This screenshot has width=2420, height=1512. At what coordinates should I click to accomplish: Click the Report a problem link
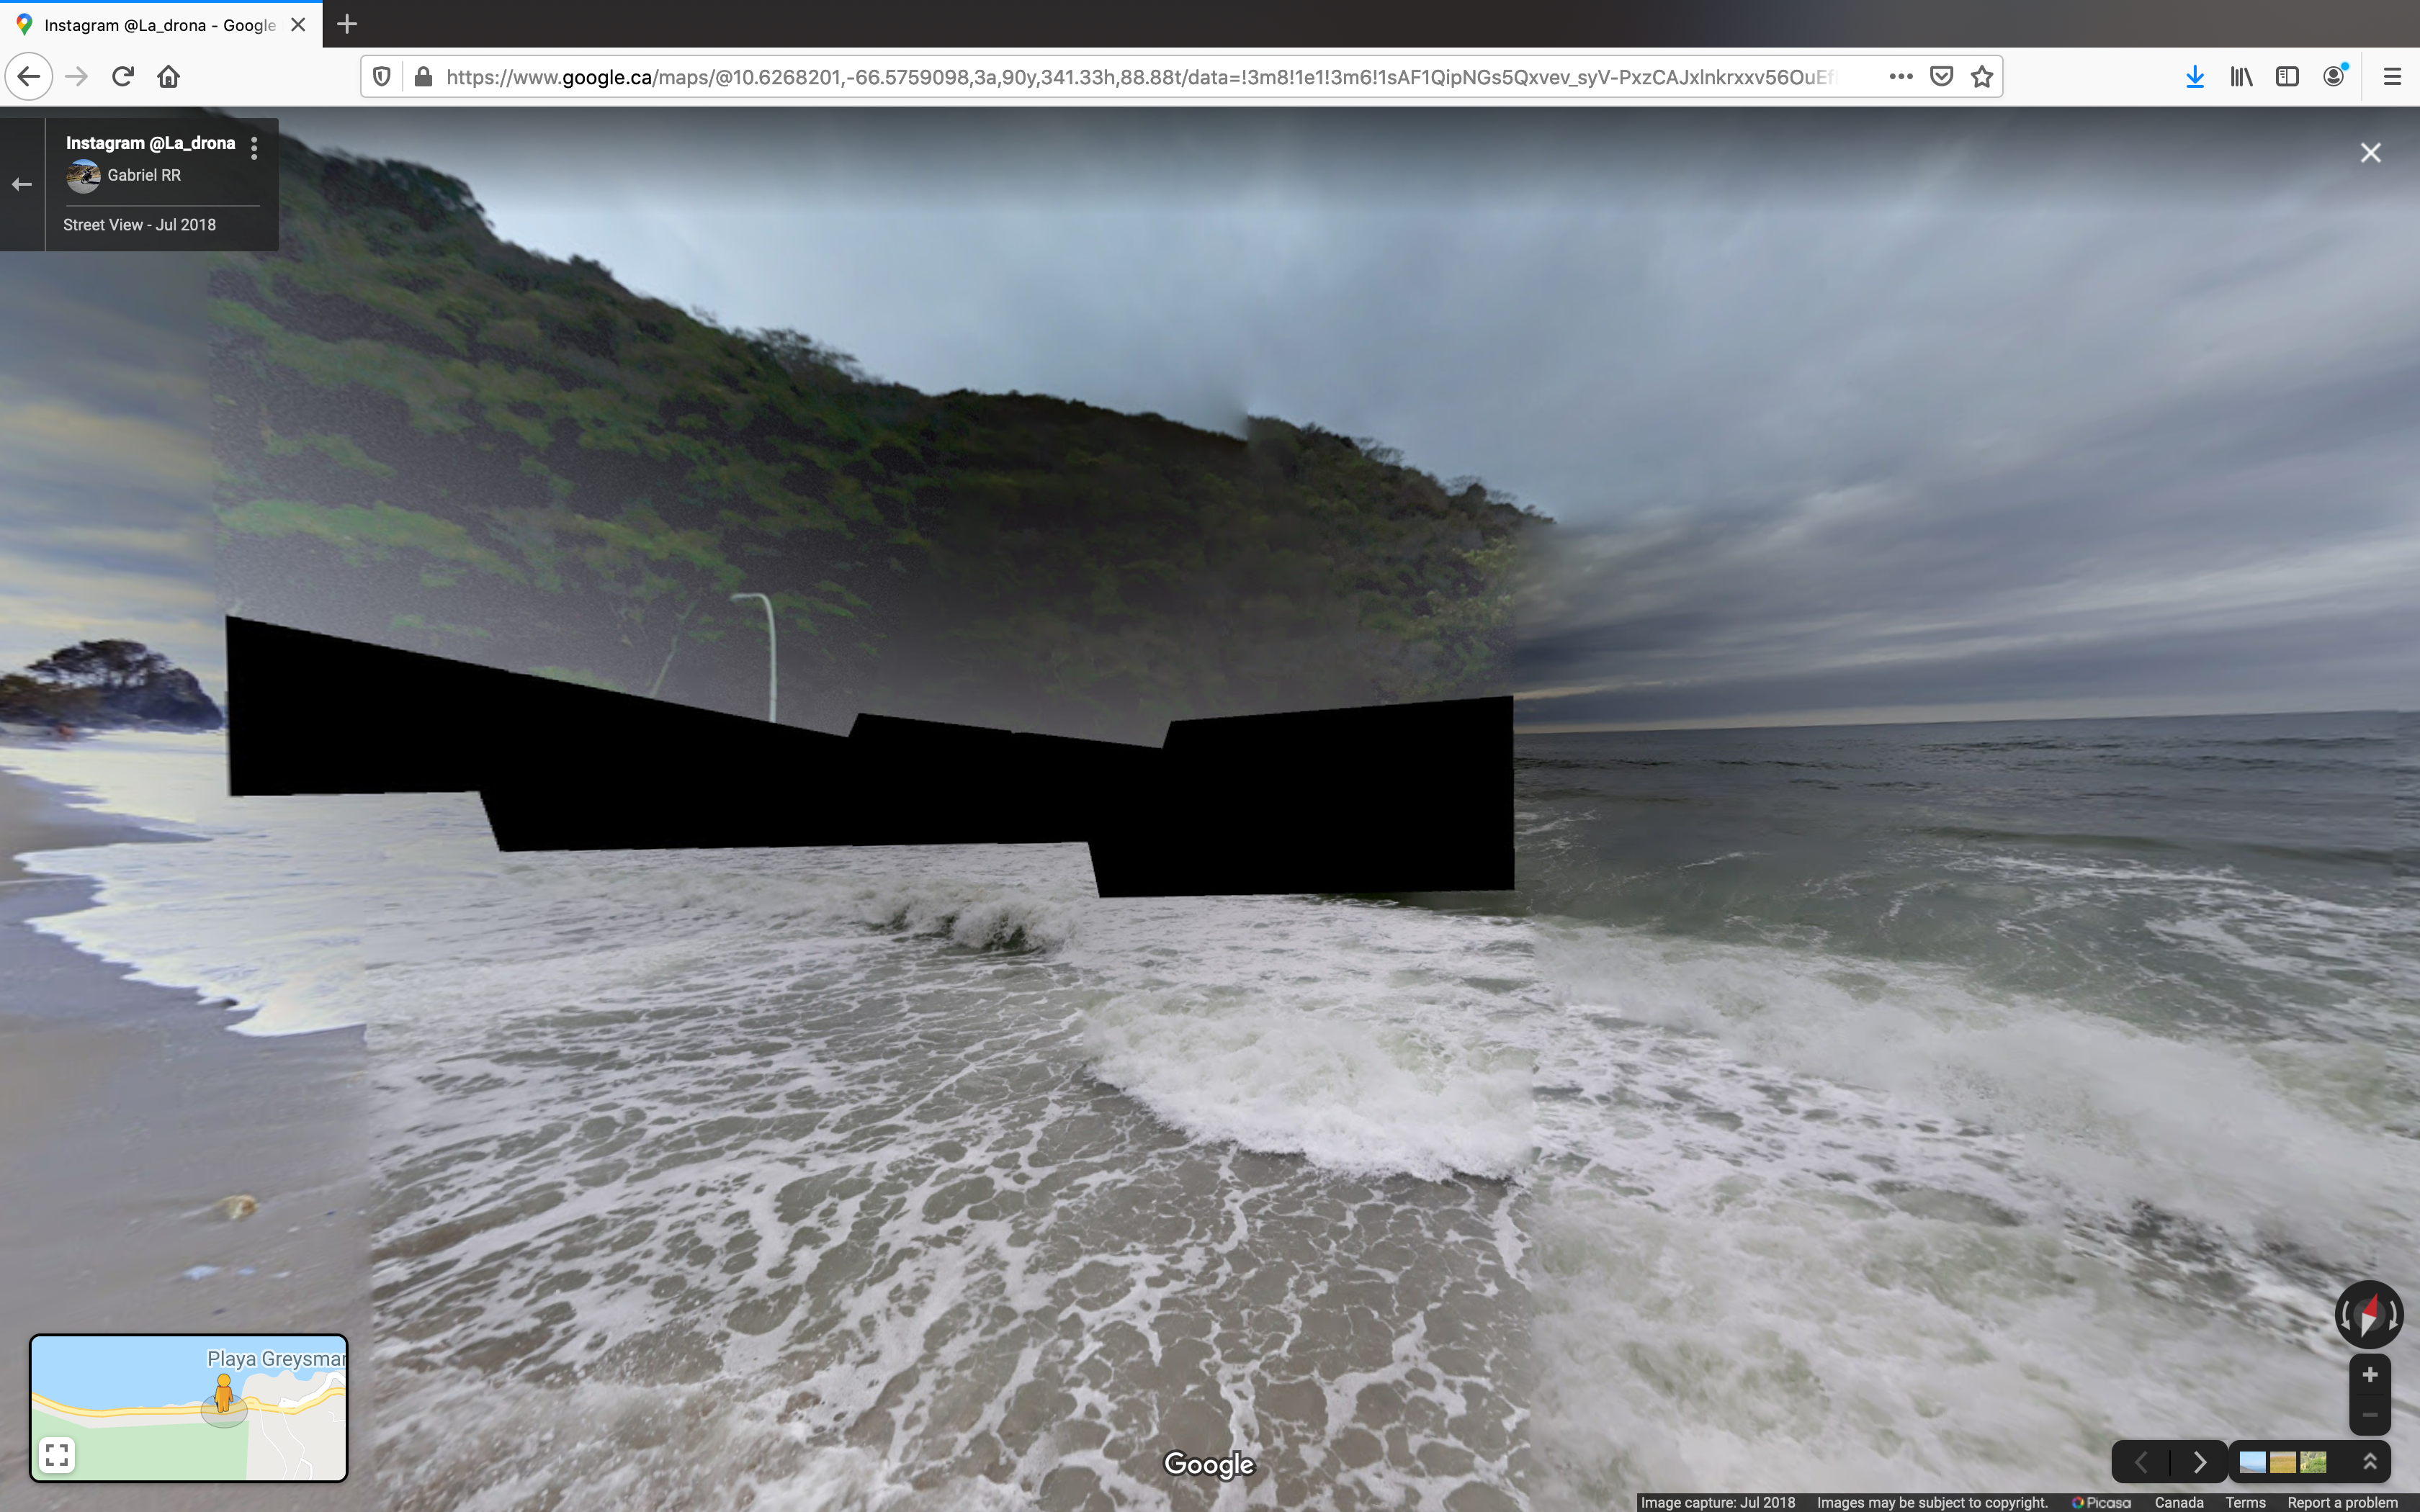coord(2342,1502)
